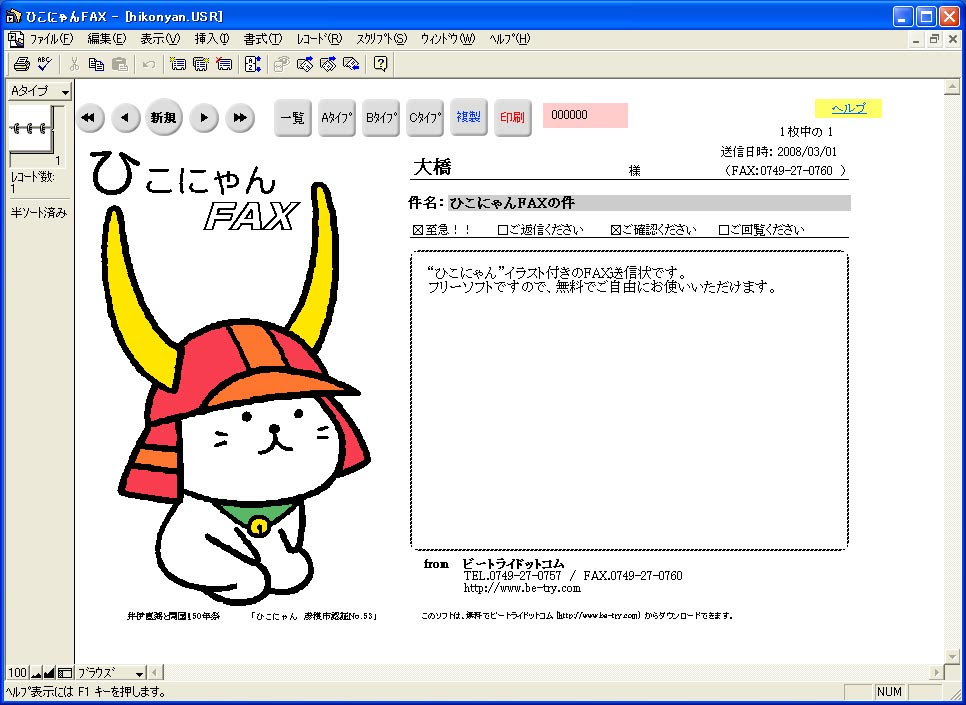This screenshot has width=966, height=705.
Task: Click inside the dotted message body box
Action: click(630, 400)
